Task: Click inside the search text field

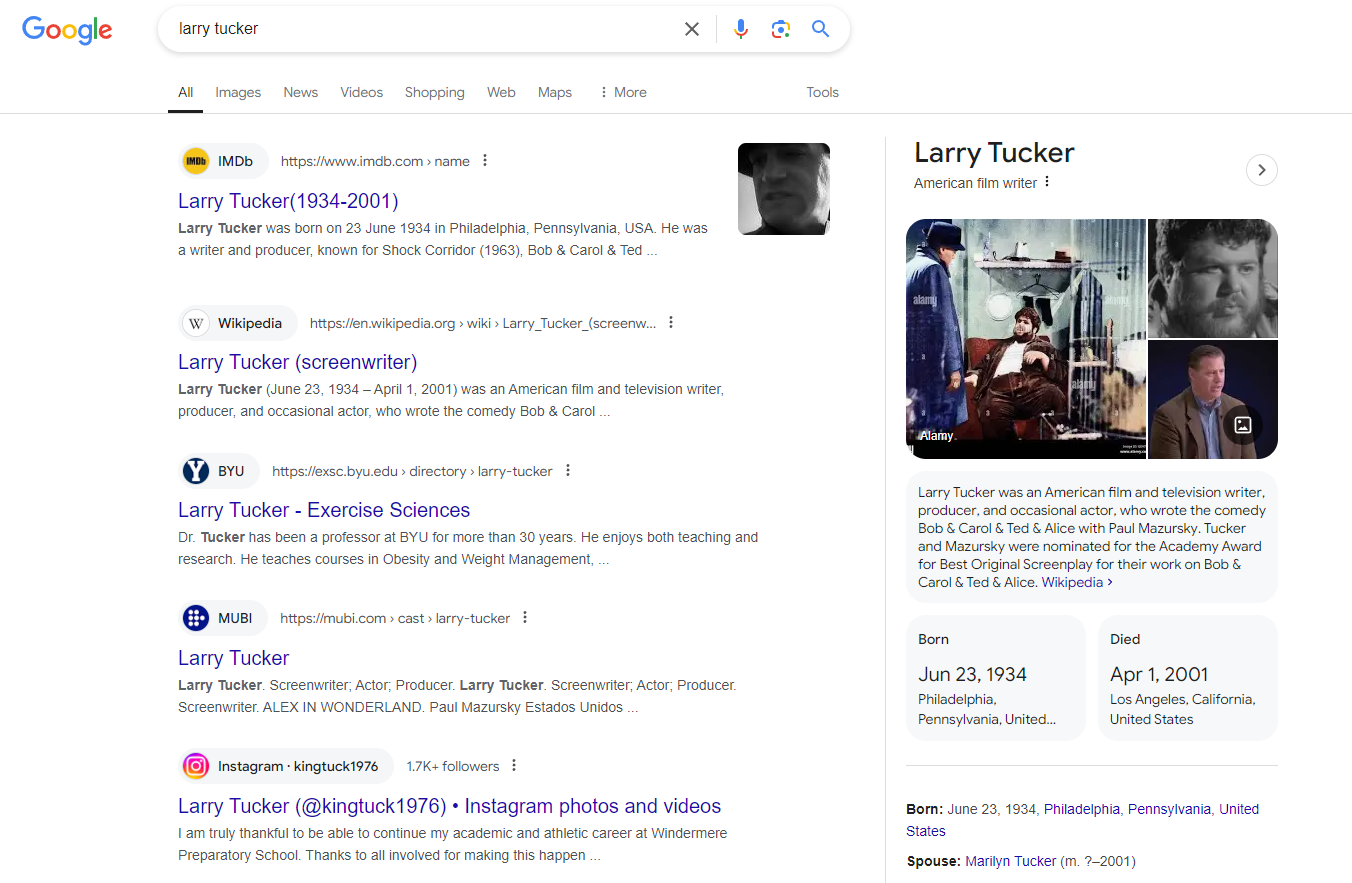Action: point(420,29)
